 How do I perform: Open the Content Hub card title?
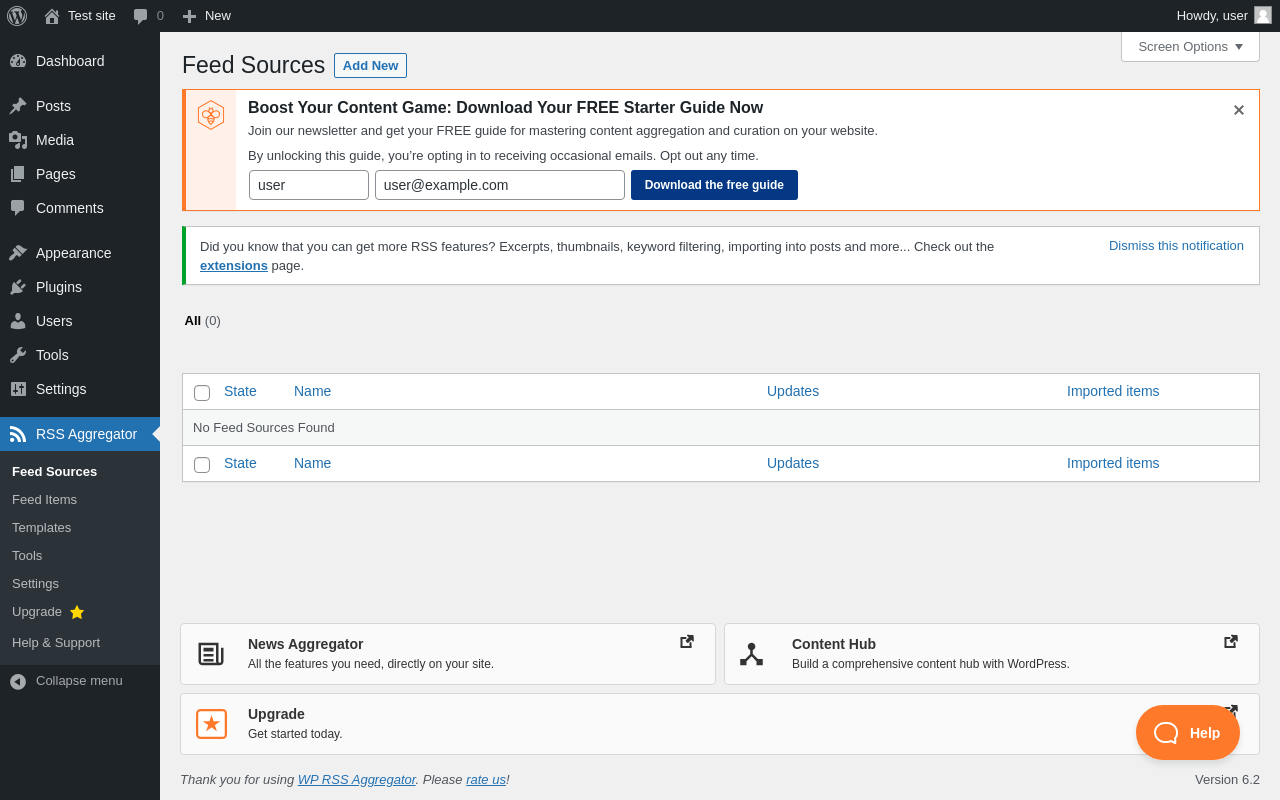click(834, 644)
